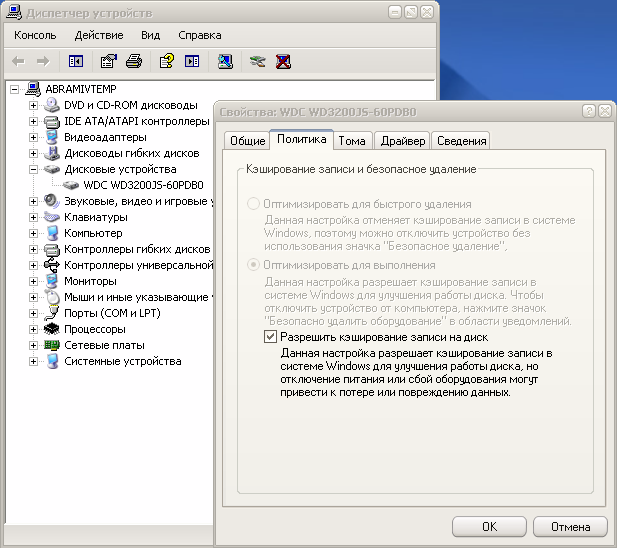Open the Действие menu
The width and height of the screenshot is (617, 548).
click(x=99, y=35)
